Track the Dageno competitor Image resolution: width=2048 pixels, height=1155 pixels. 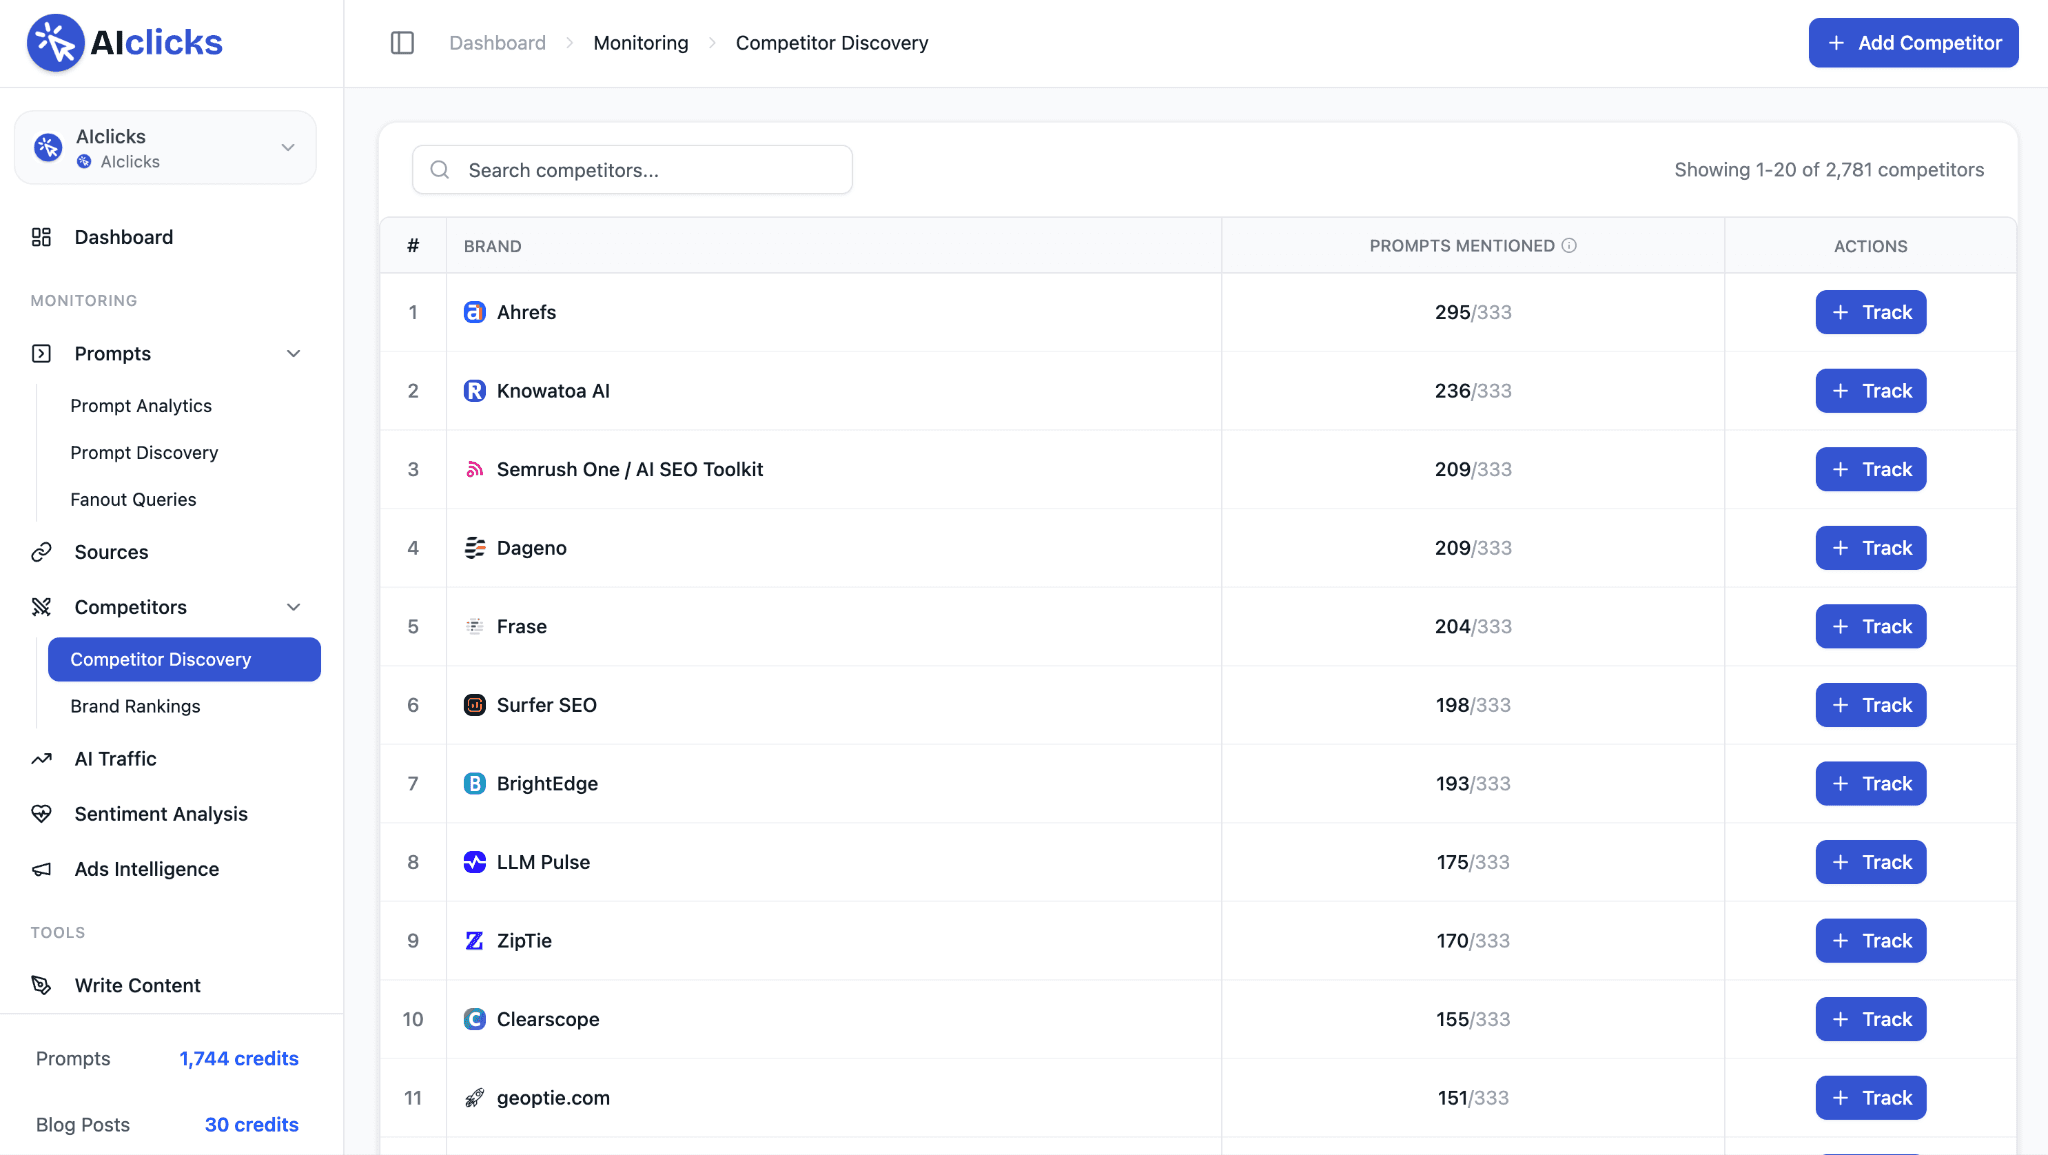pos(1871,548)
